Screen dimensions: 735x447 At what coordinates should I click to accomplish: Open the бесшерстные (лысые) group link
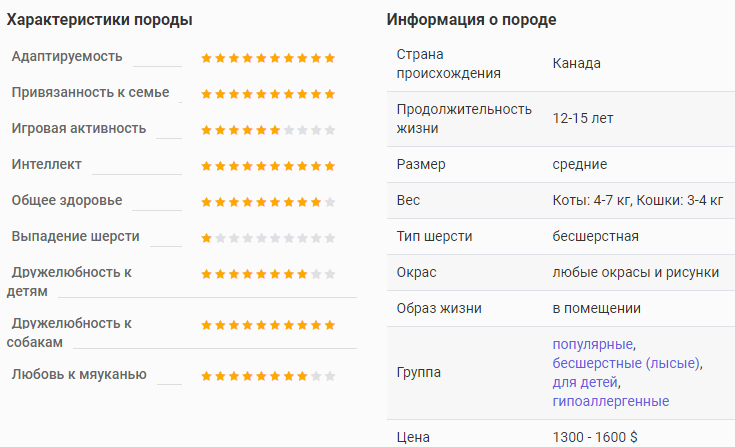626,363
